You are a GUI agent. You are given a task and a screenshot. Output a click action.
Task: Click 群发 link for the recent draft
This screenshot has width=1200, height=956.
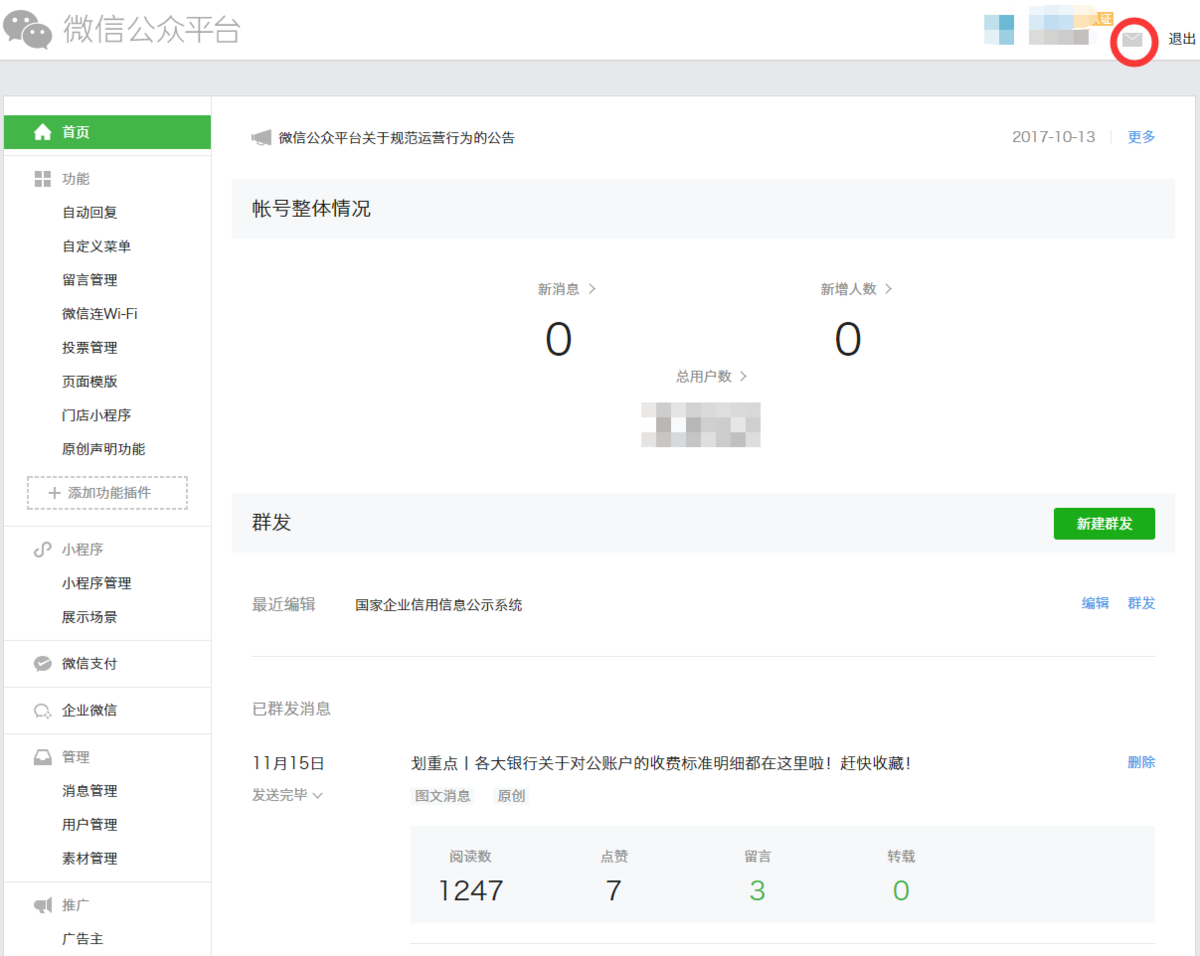click(1141, 603)
